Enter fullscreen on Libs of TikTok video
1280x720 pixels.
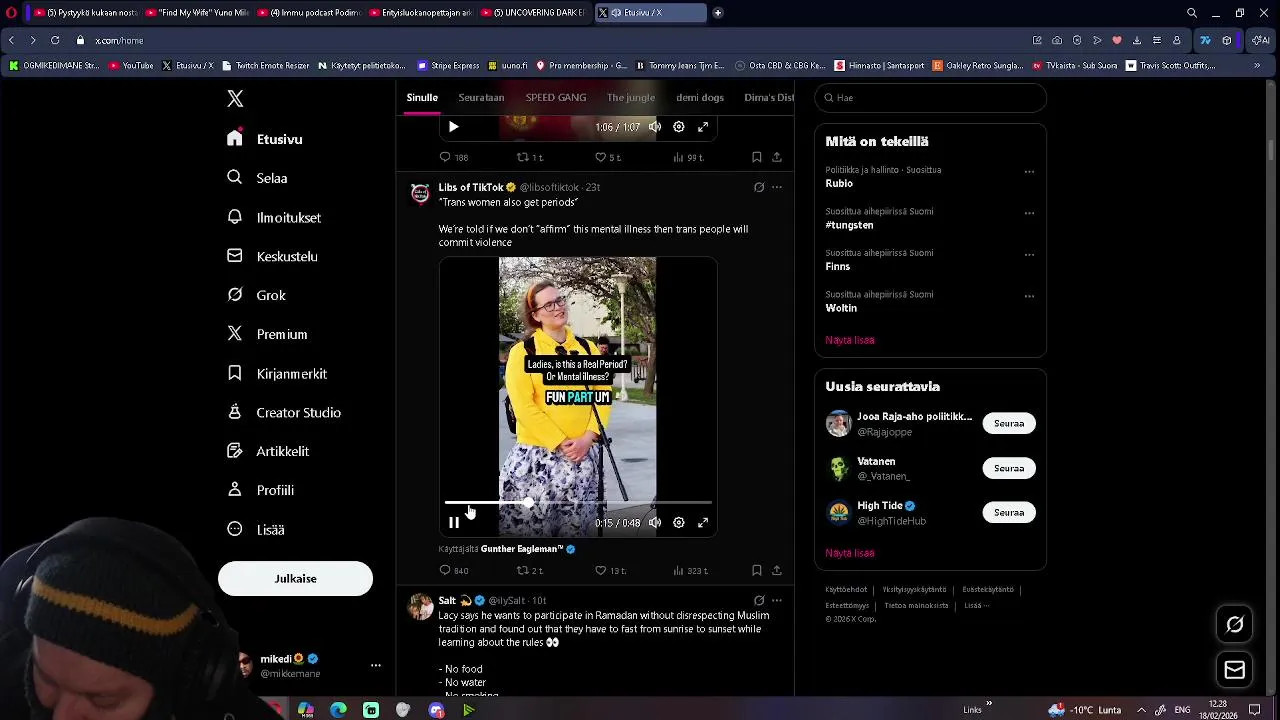pos(703,522)
